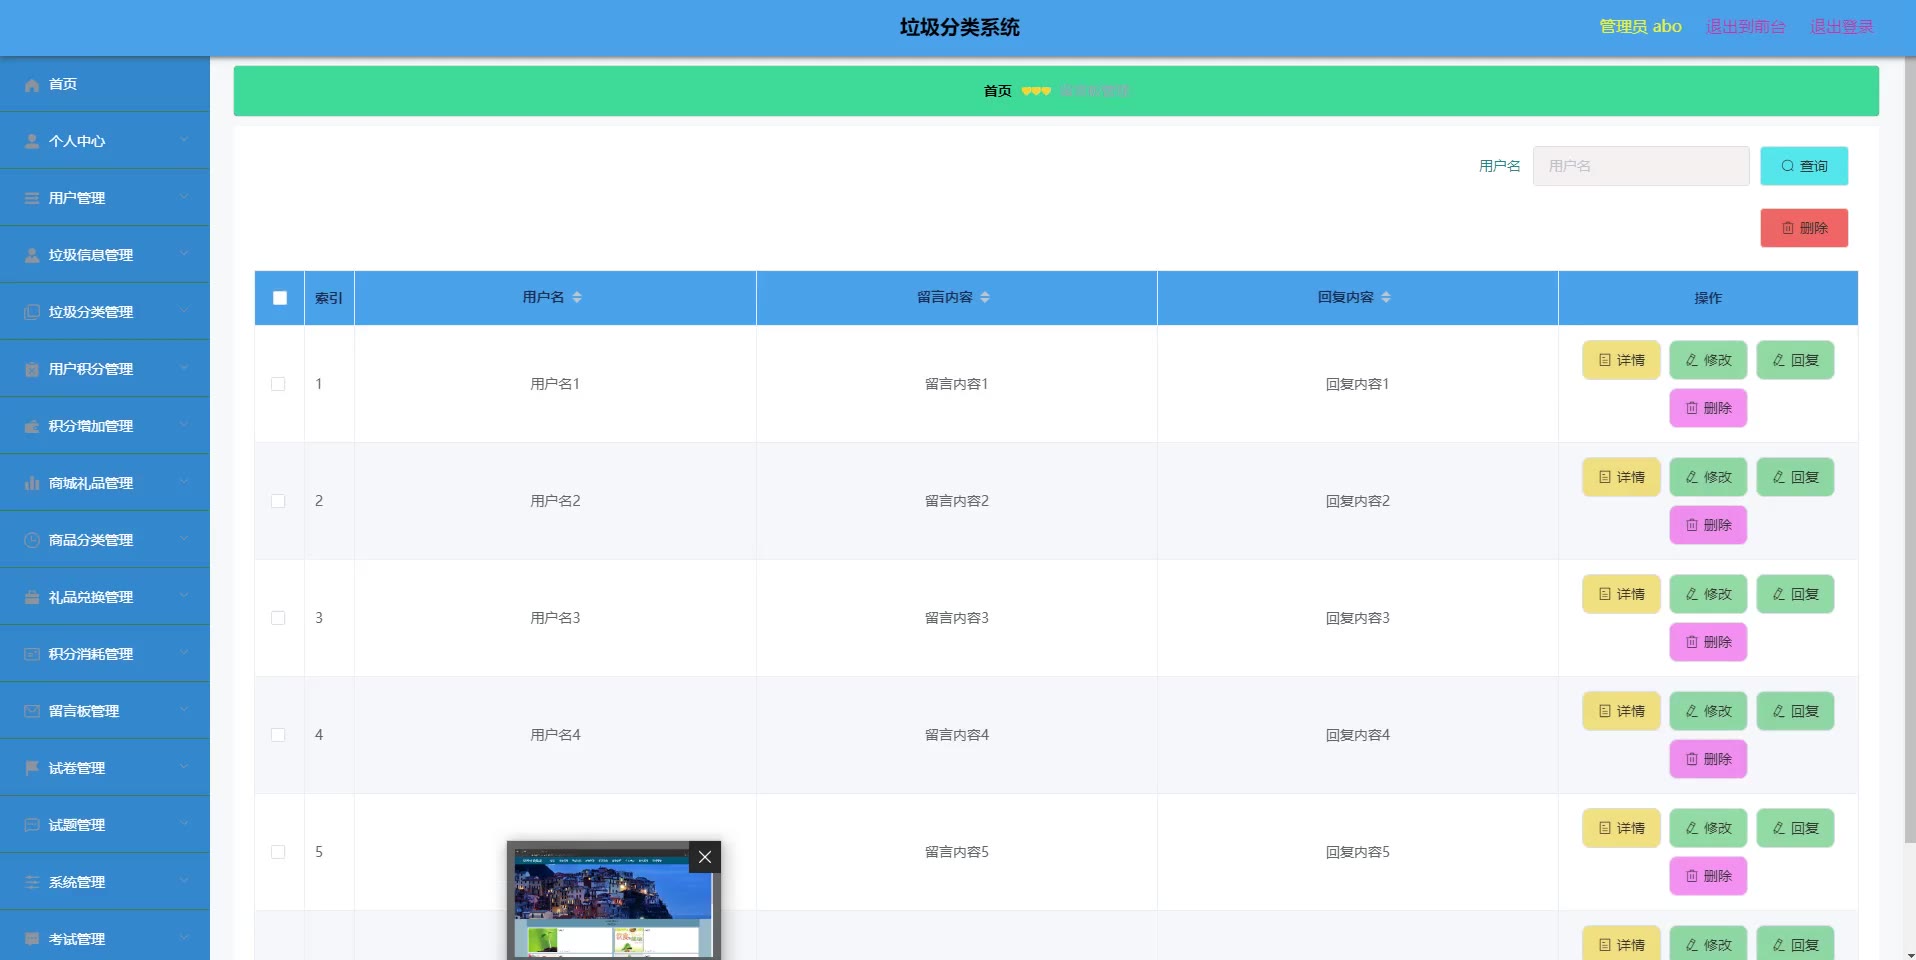
Task: Click 修改 for the 用户名2 row
Action: (x=1708, y=477)
